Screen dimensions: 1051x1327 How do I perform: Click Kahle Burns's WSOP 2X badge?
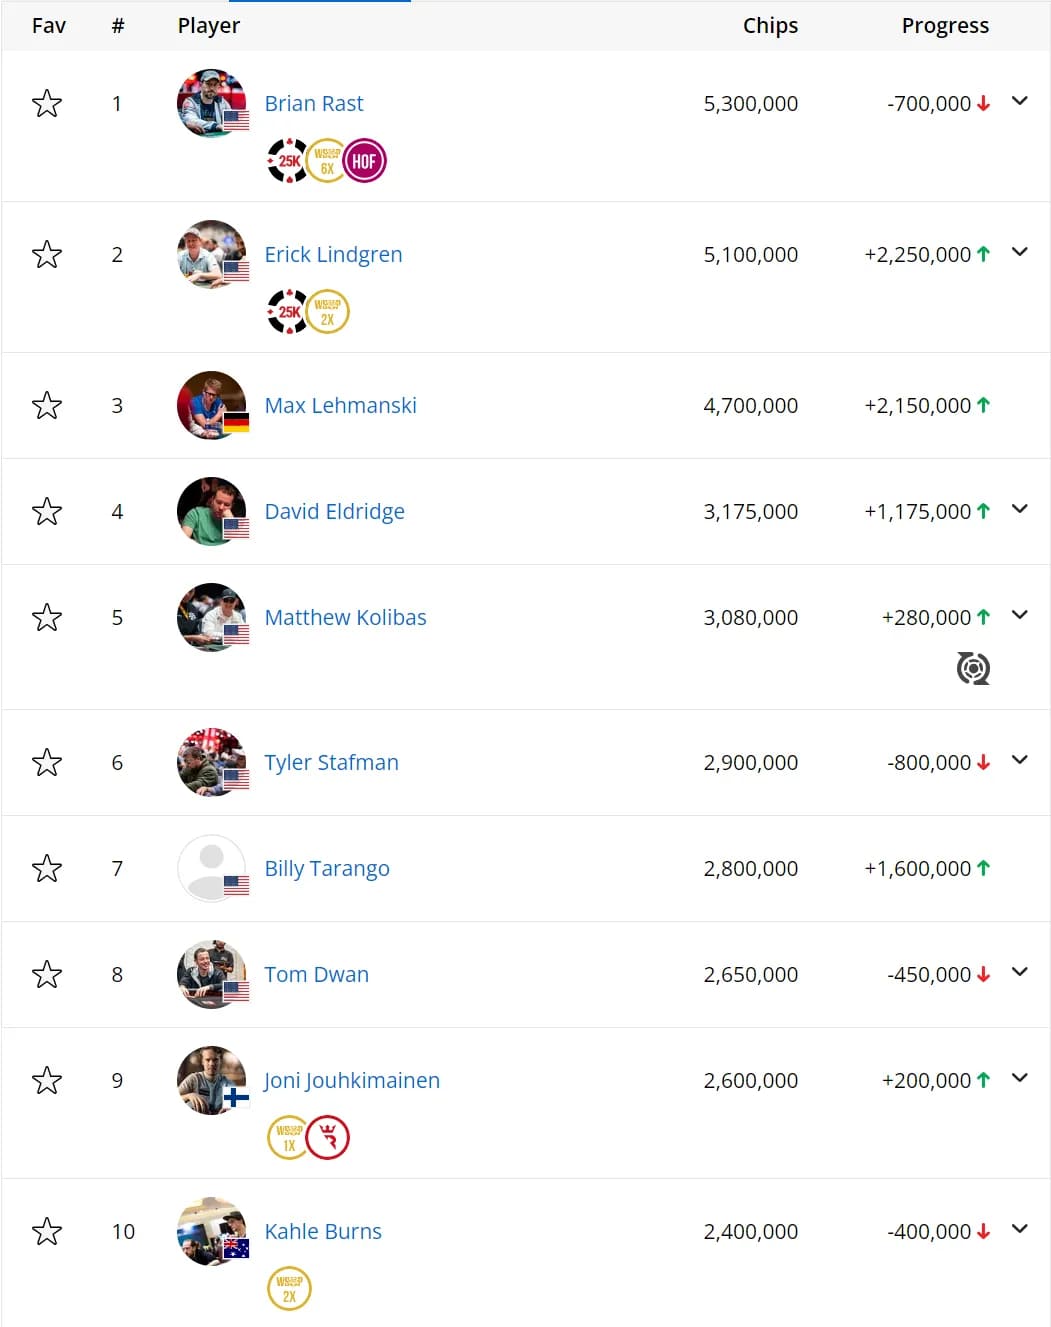click(289, 1289)
